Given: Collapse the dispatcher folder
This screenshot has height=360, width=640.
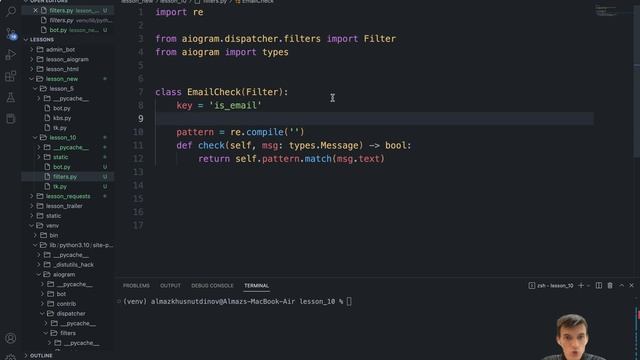Looking at the screenshot, I should coord(71,314).
